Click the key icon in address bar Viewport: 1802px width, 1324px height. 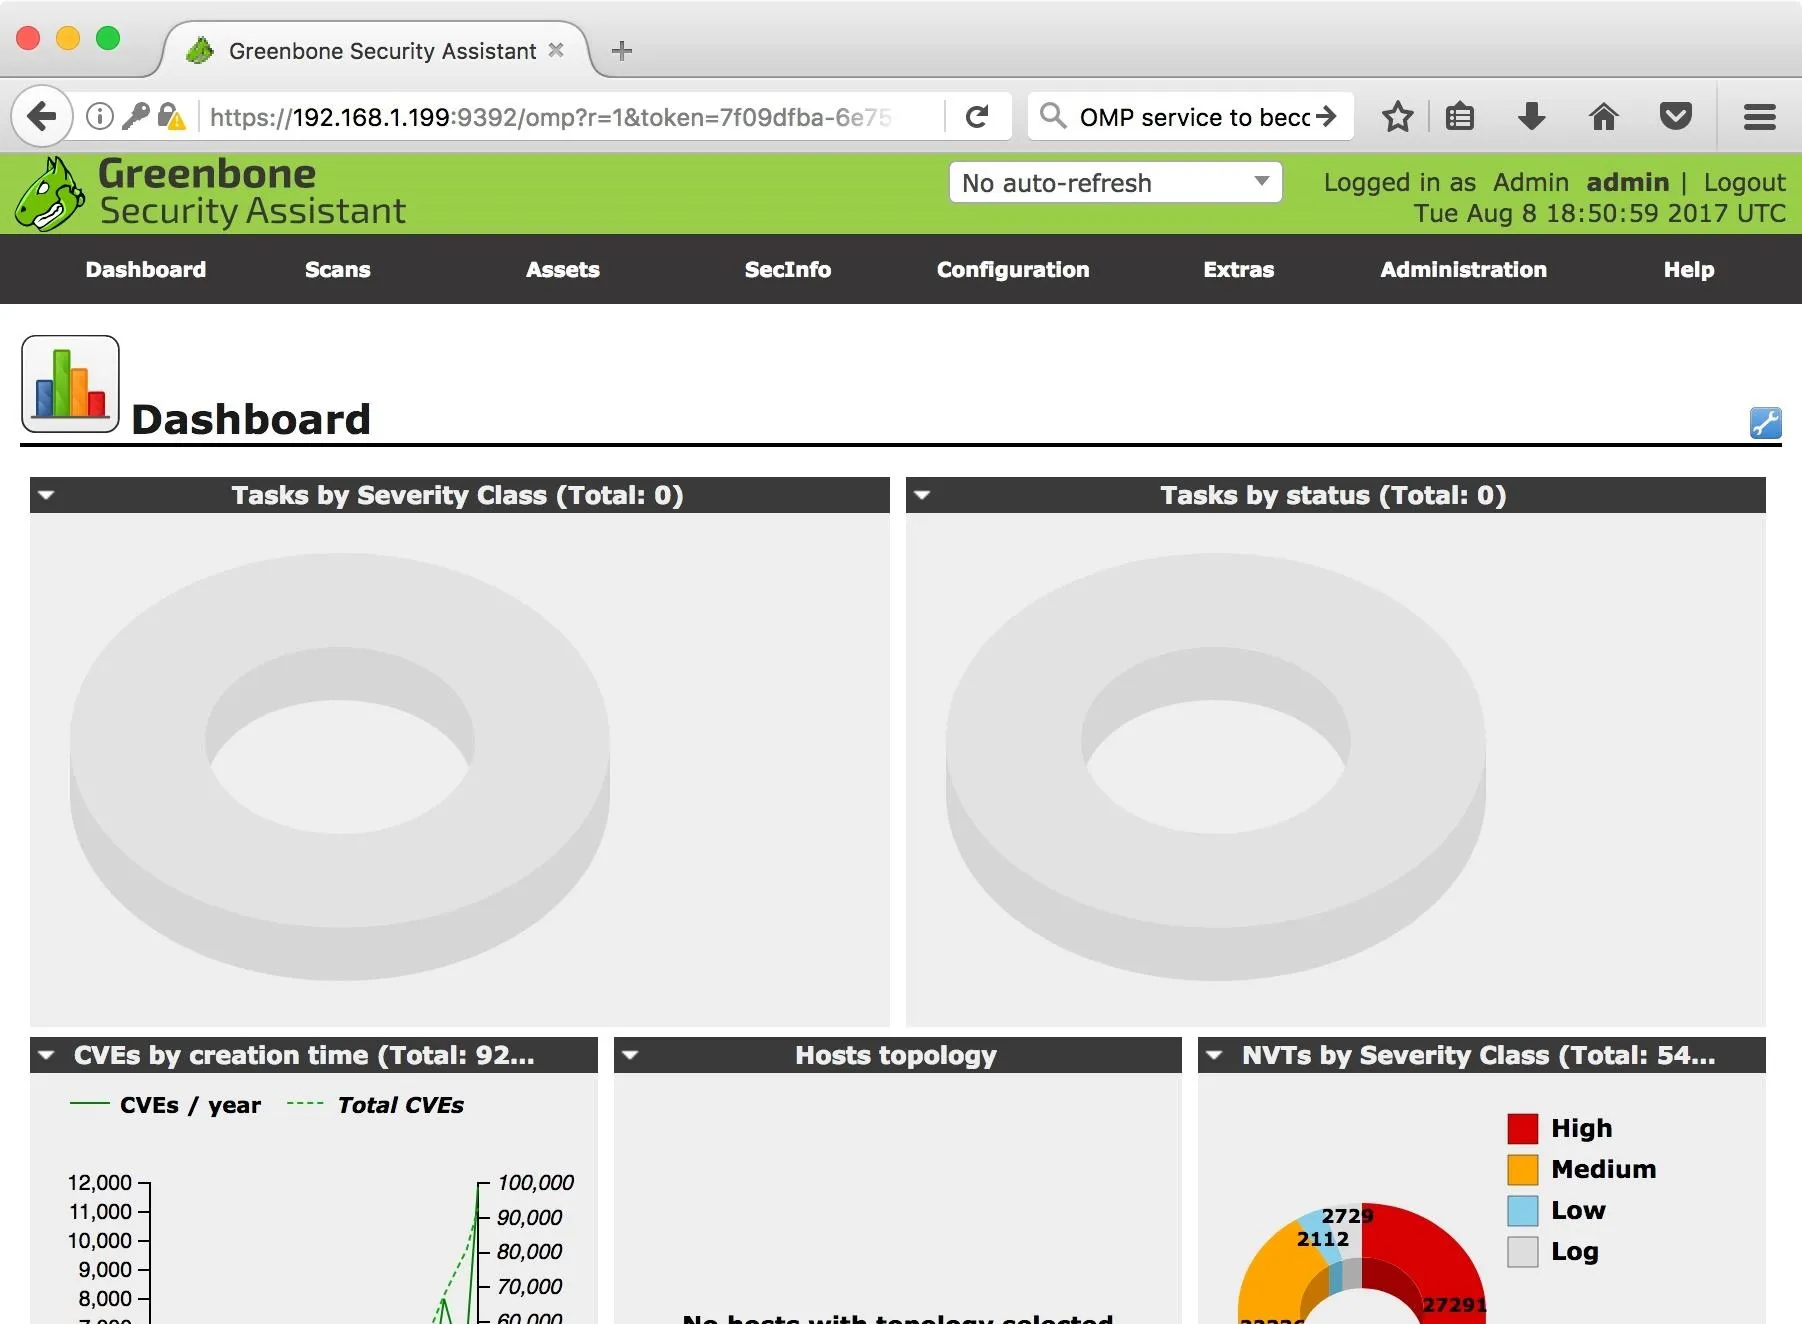tap(136, 116)
